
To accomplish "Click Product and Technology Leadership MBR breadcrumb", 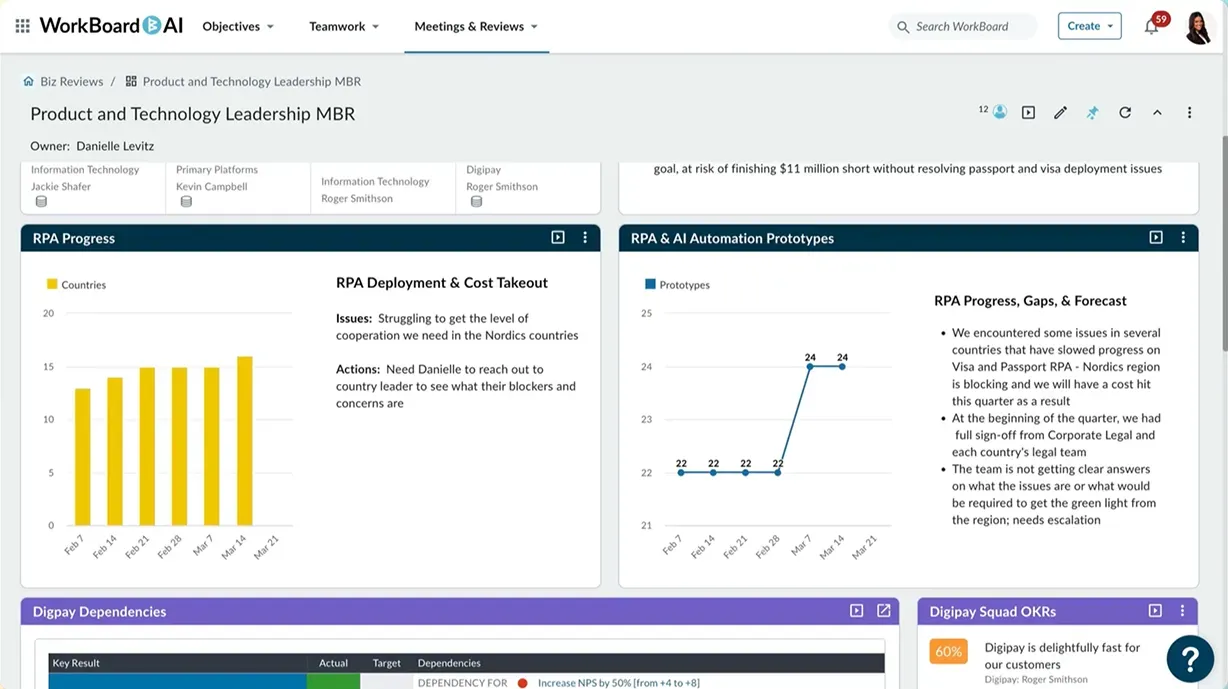I will [x=251, y=81].
